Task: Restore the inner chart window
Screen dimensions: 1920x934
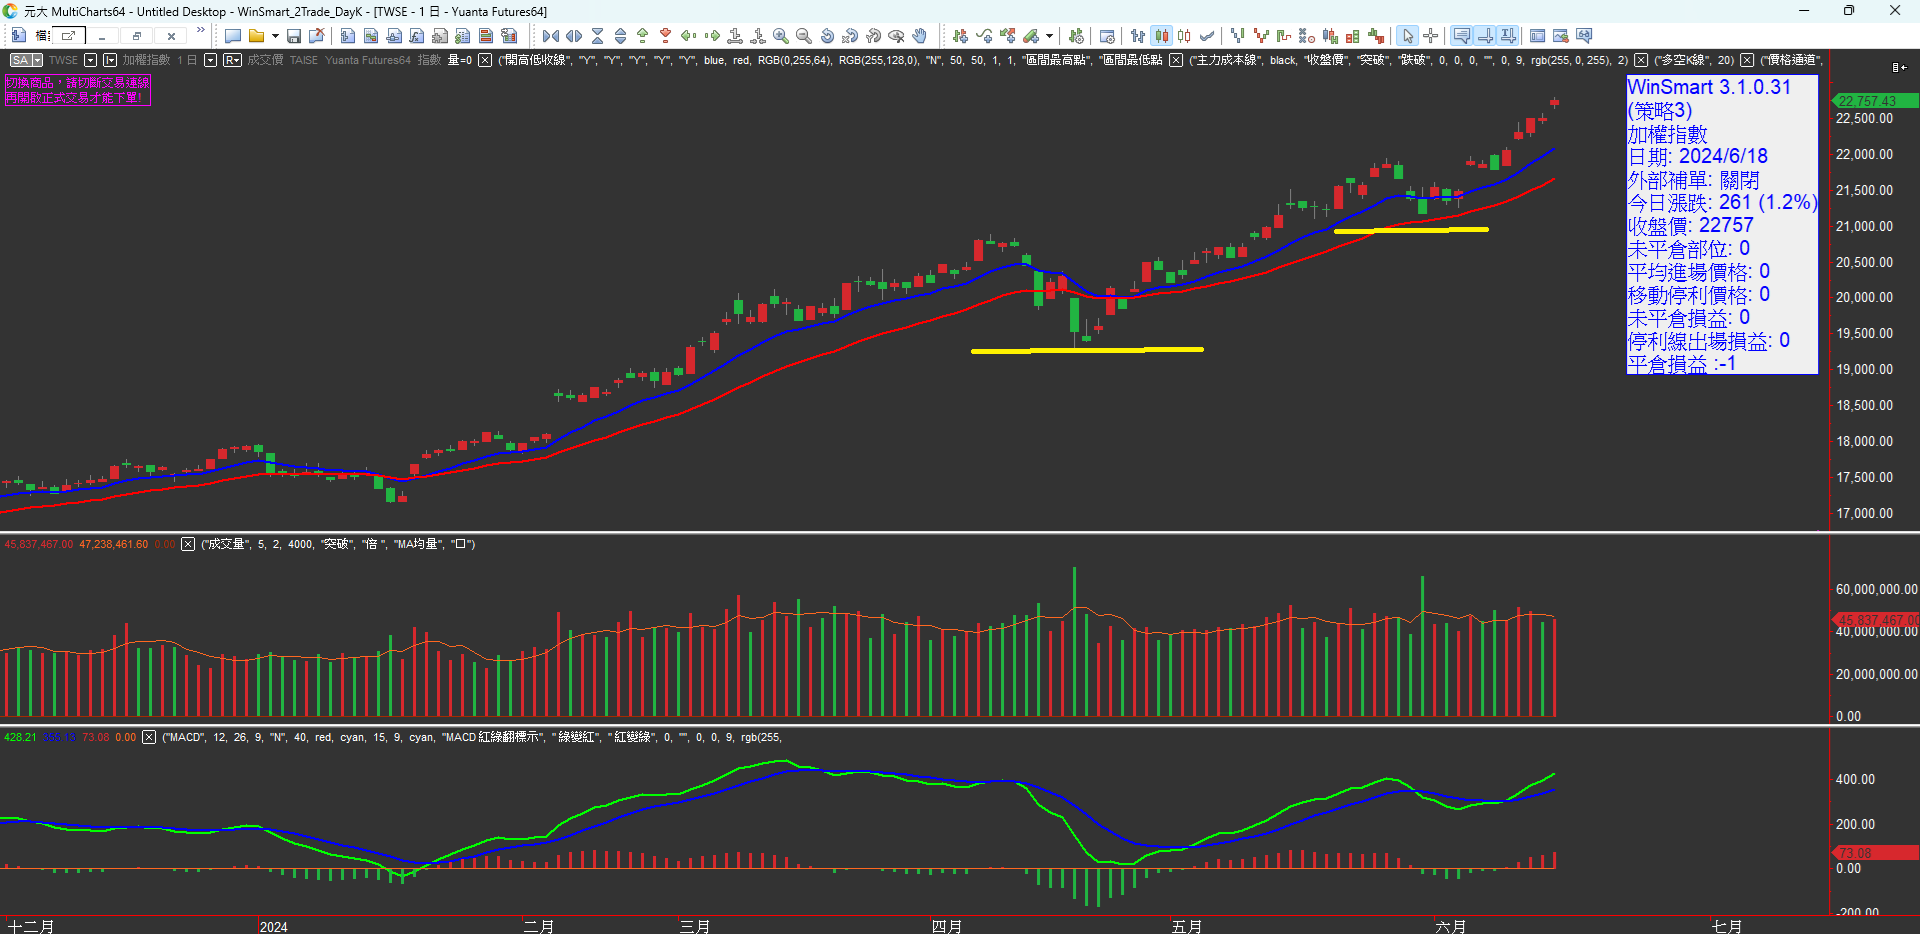Action: point(136,36)
